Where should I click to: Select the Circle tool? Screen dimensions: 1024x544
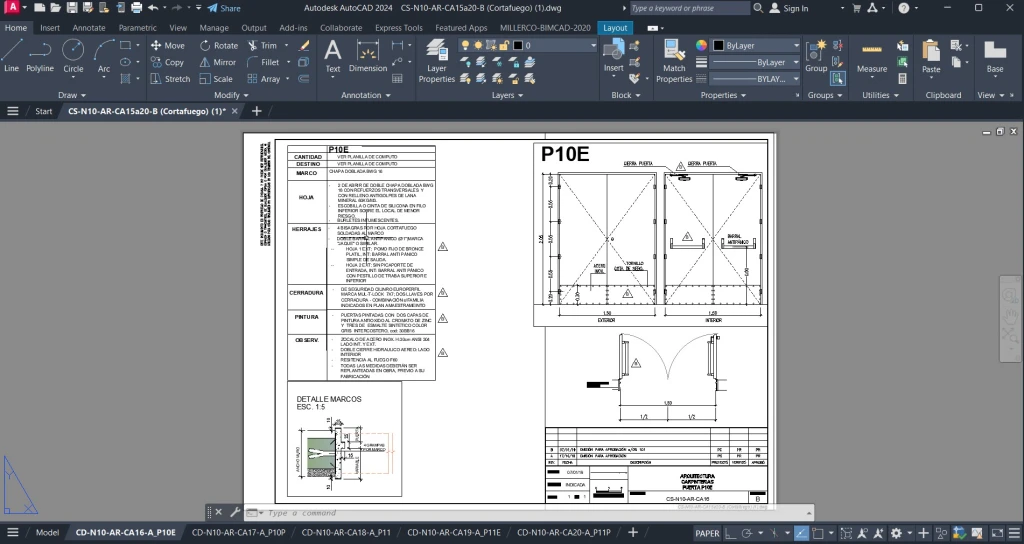click(x=73, y=56)
